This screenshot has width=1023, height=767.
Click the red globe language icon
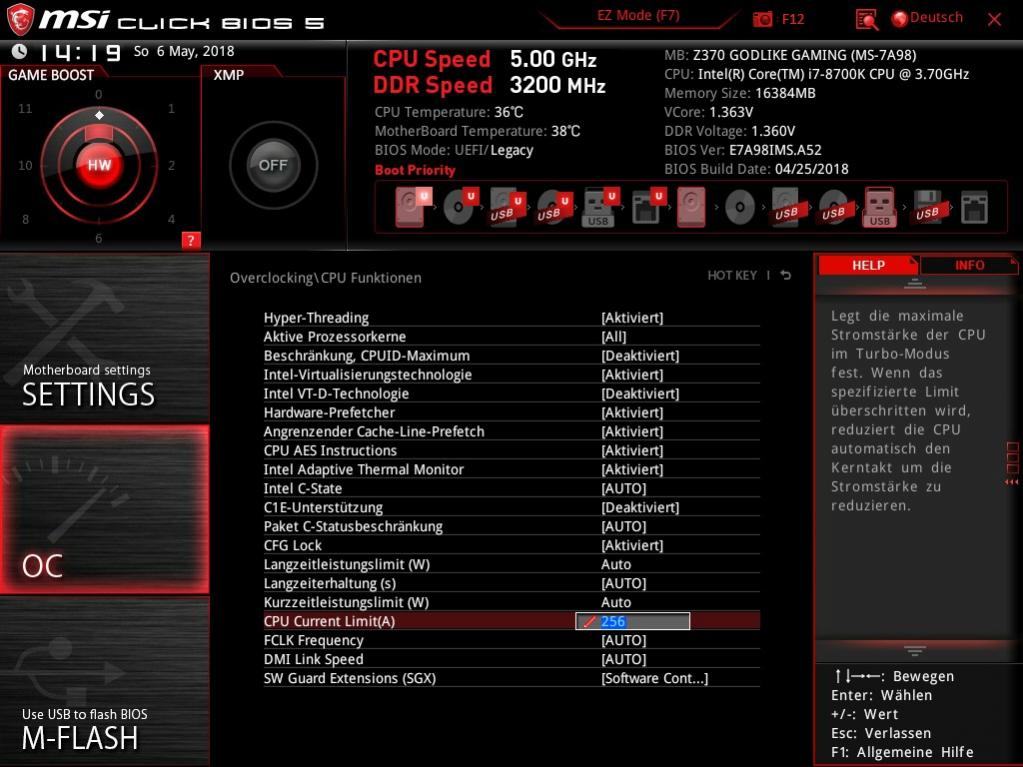click(x=900, y=19)
